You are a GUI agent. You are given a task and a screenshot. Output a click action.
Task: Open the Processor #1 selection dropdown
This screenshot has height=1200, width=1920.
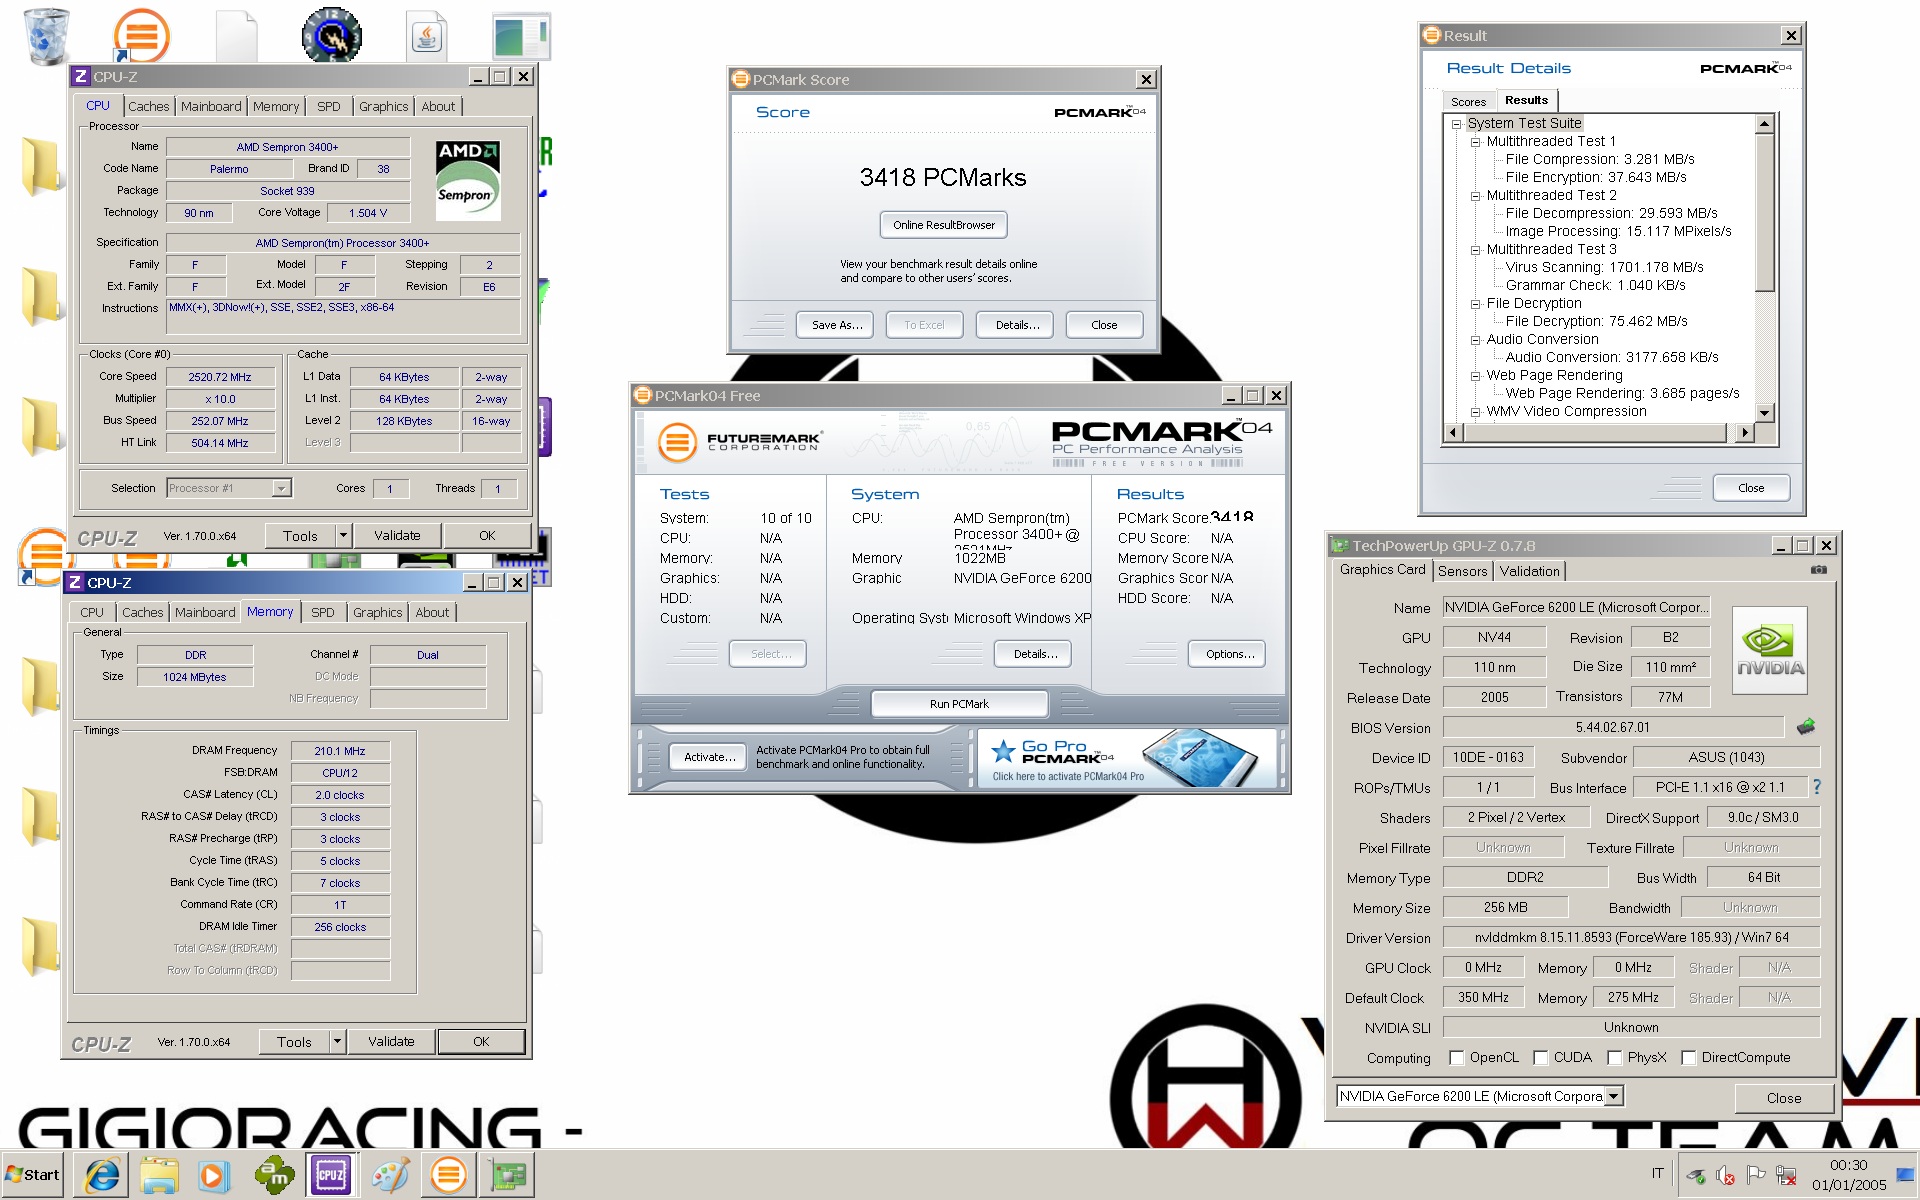pos(281,488)
